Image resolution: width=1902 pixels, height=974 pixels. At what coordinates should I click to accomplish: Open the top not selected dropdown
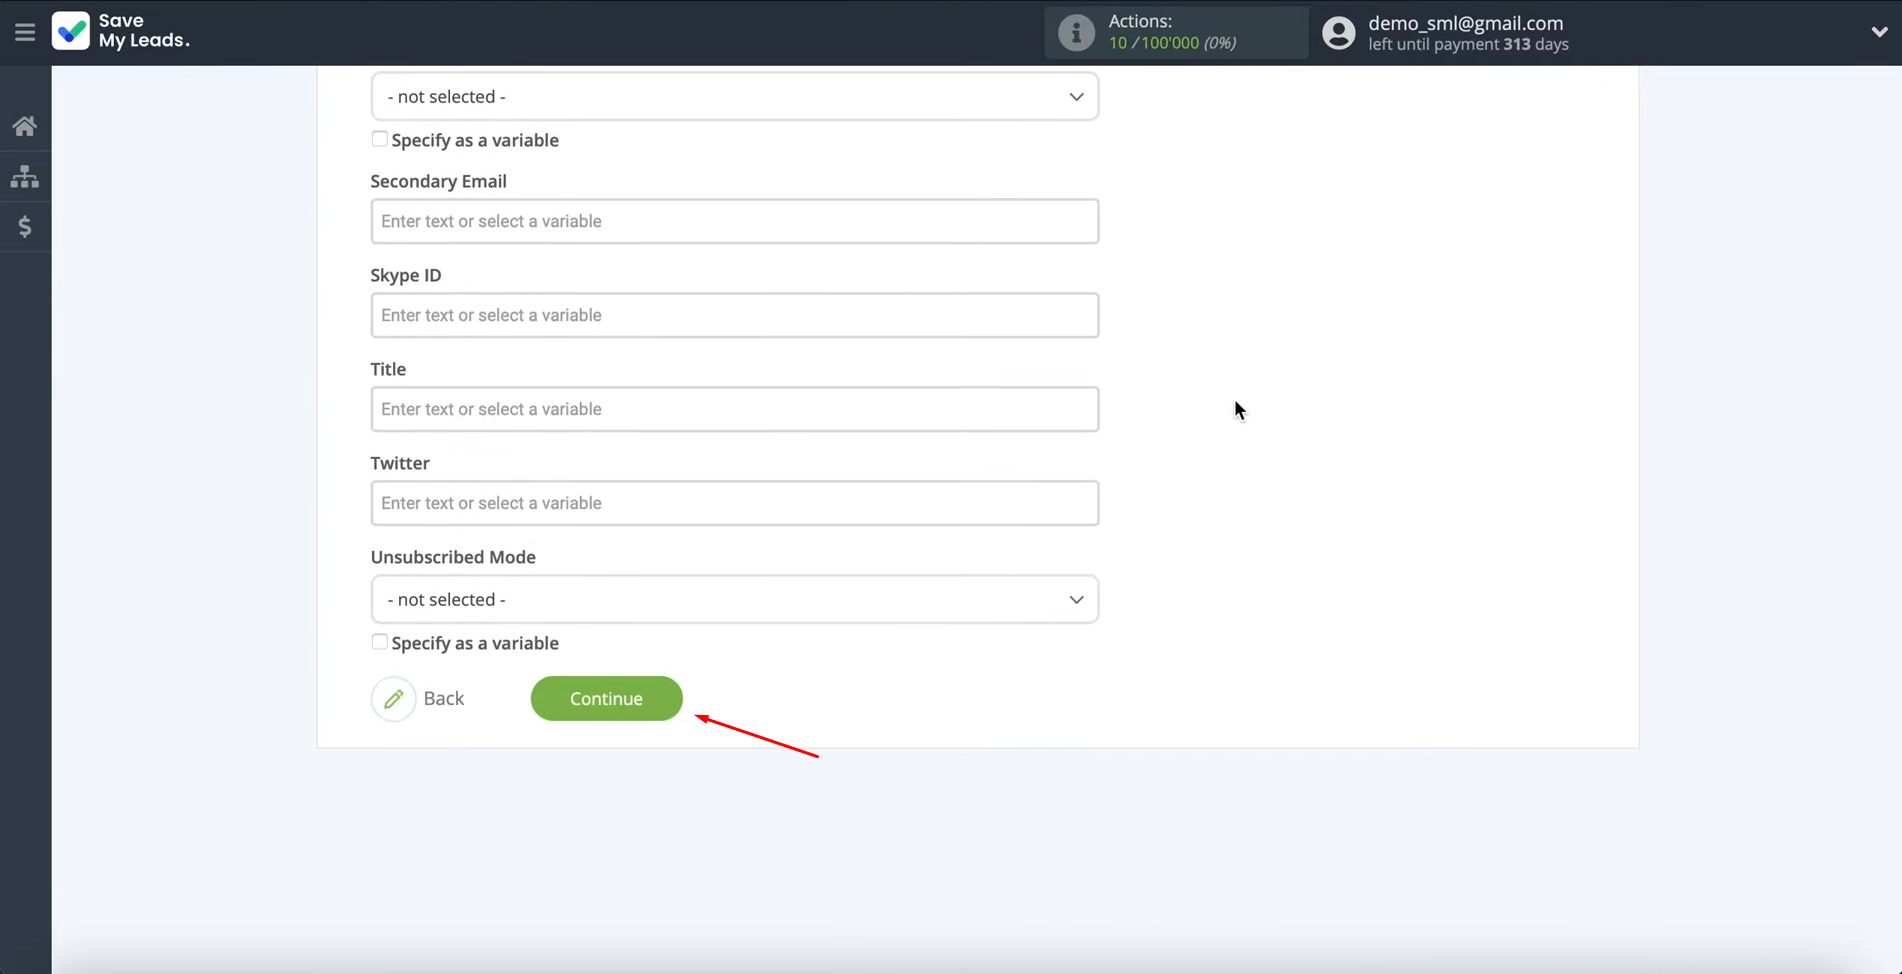click(x=734, y=97)
